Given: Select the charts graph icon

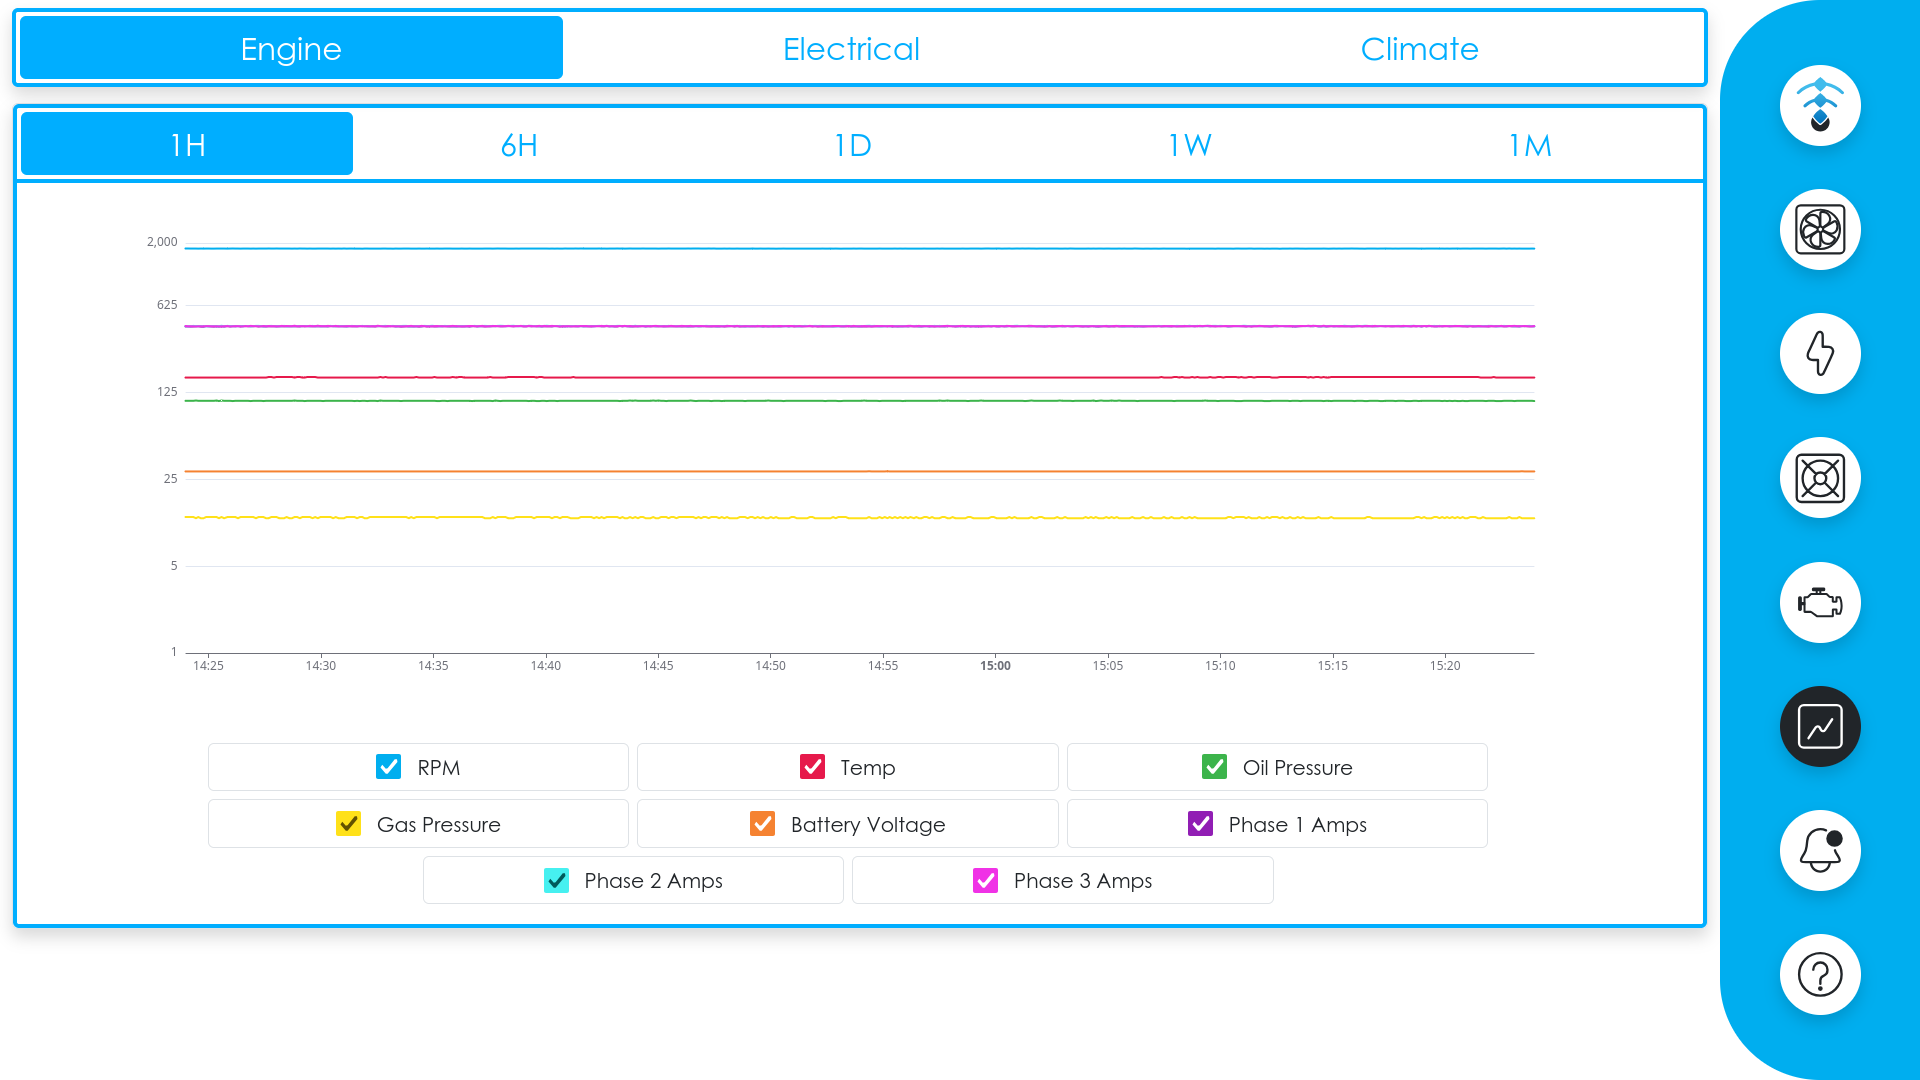Looking at the screenshot, I should [x=1820, y=726].
